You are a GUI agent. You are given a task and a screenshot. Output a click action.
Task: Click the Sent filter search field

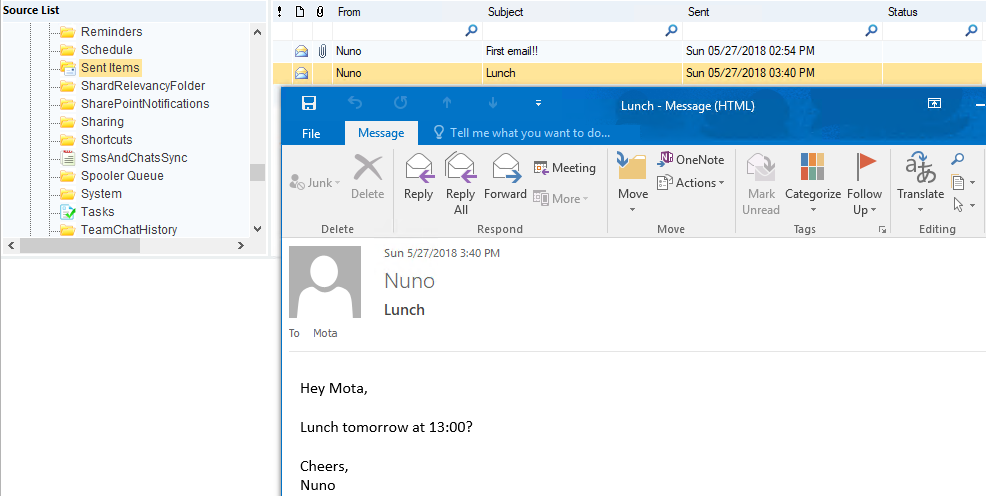[x=782, y=30]
